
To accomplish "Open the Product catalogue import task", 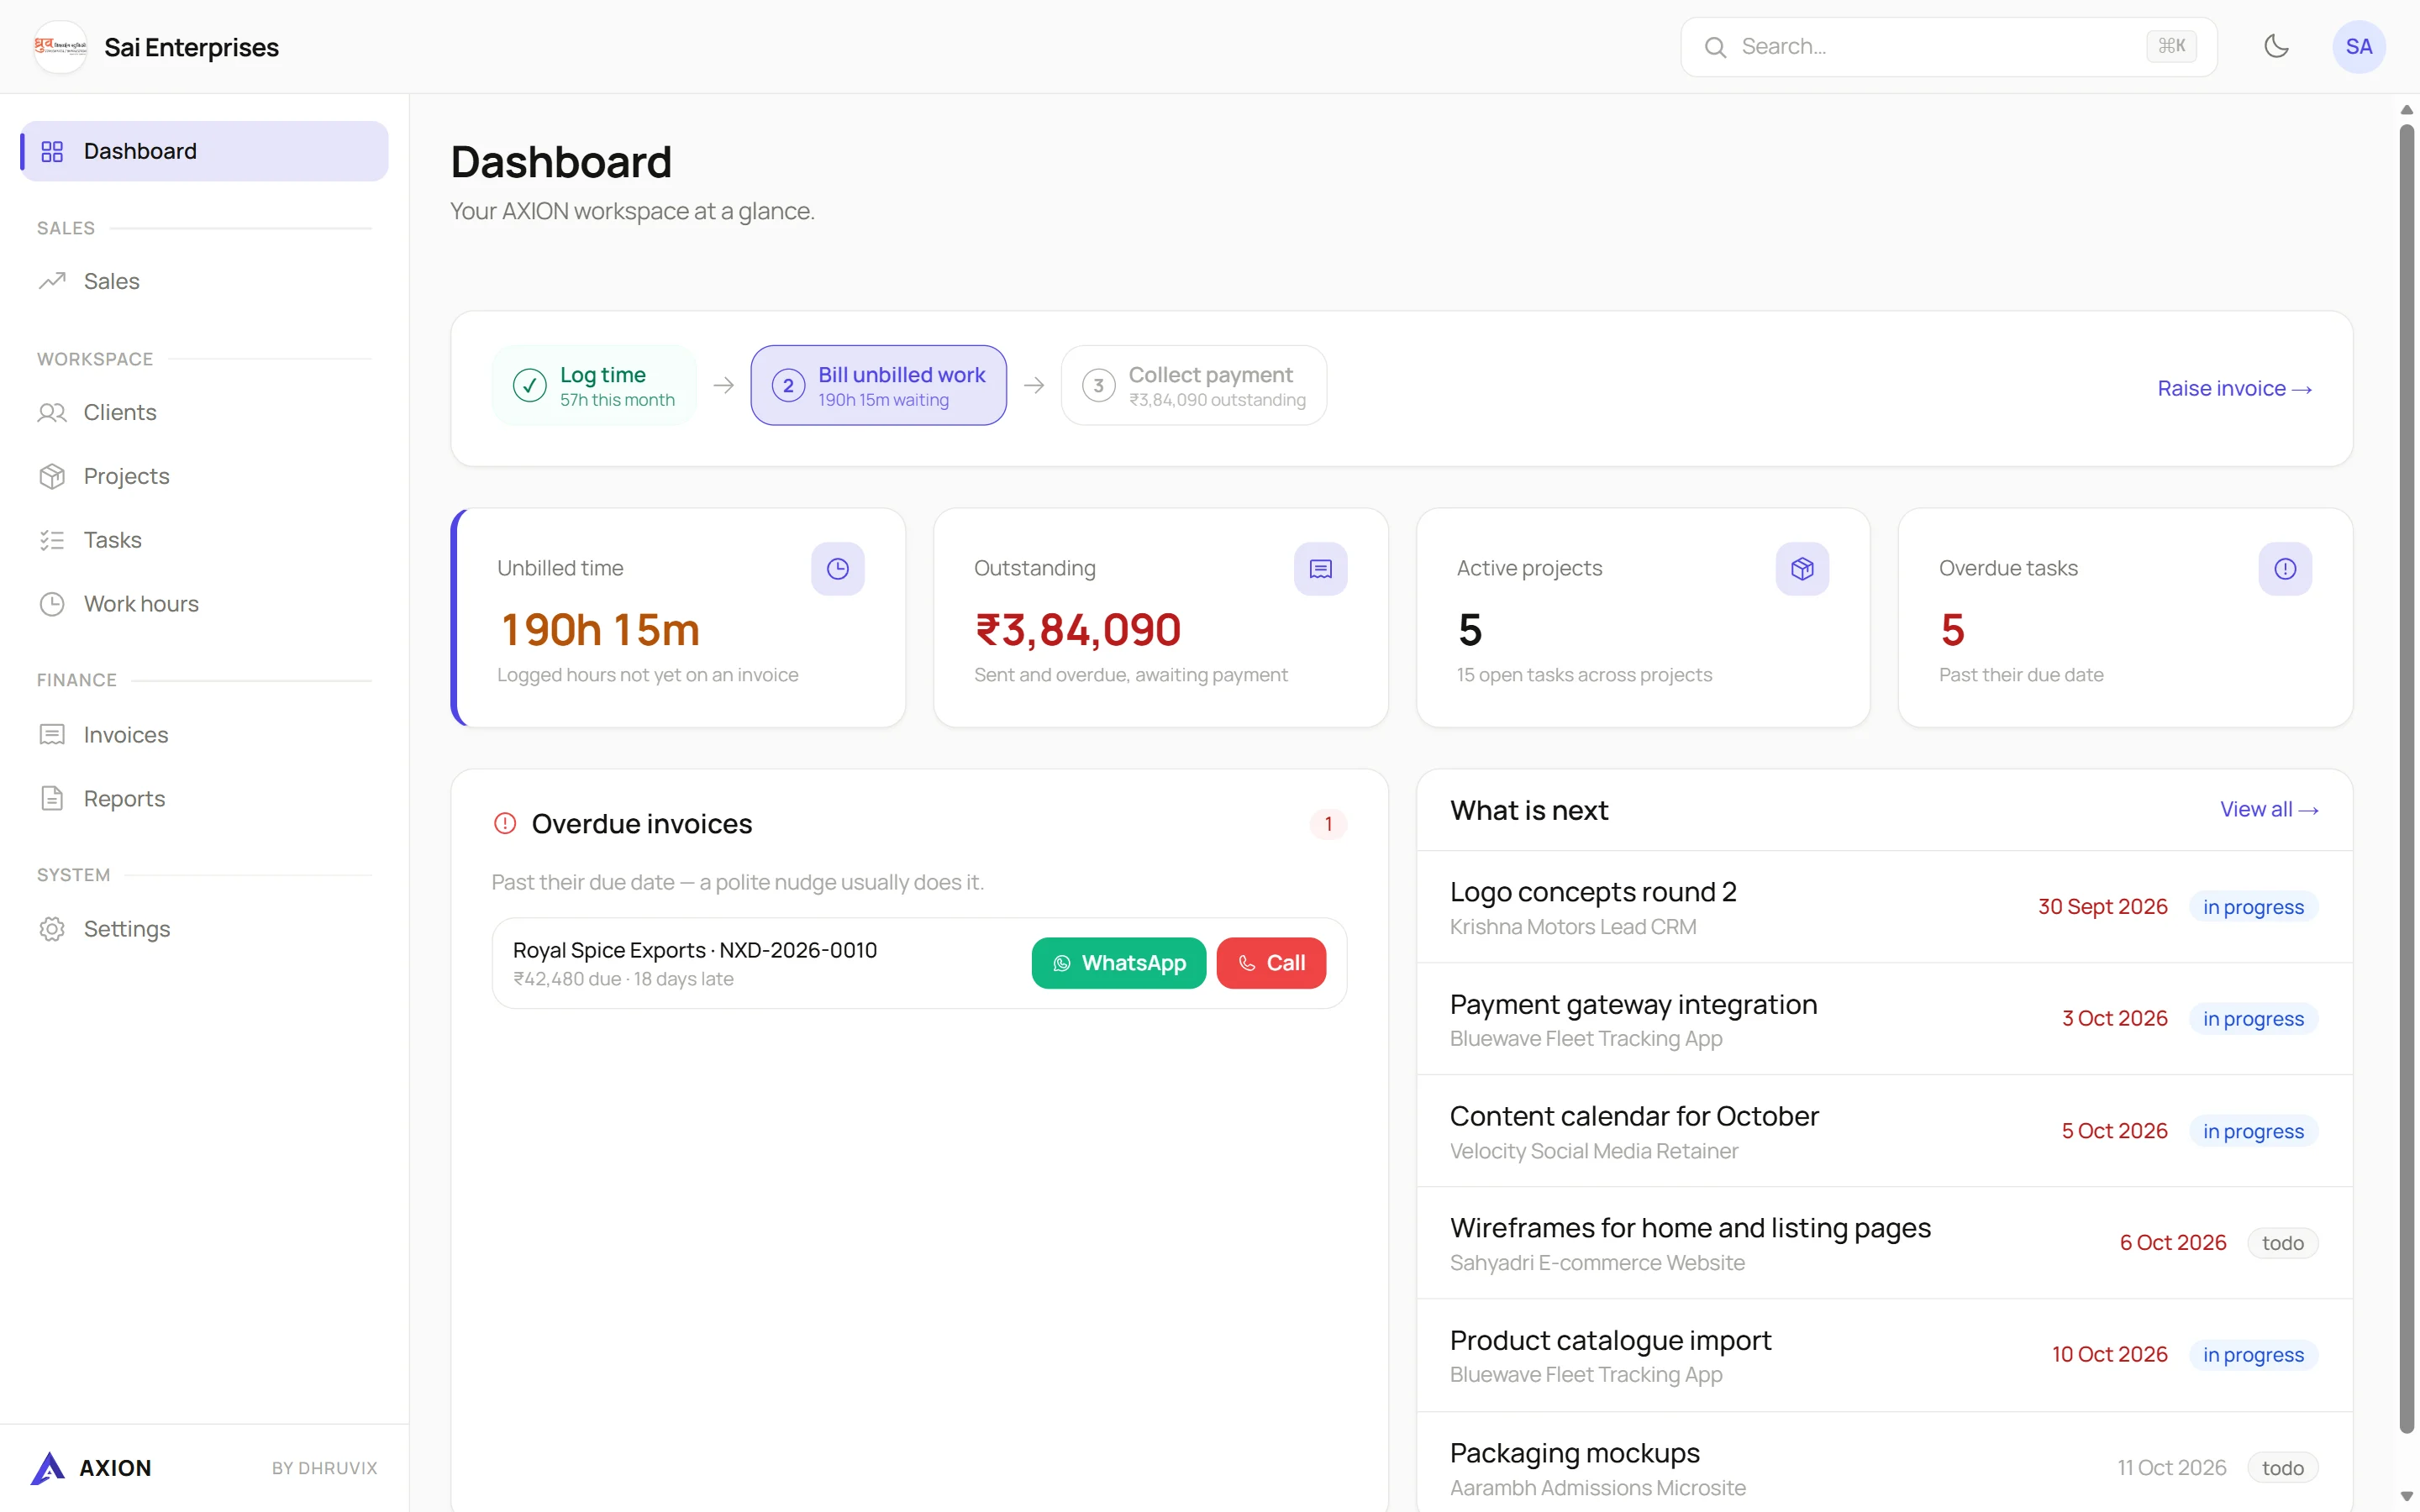I will click(x=1884, y=1355).
